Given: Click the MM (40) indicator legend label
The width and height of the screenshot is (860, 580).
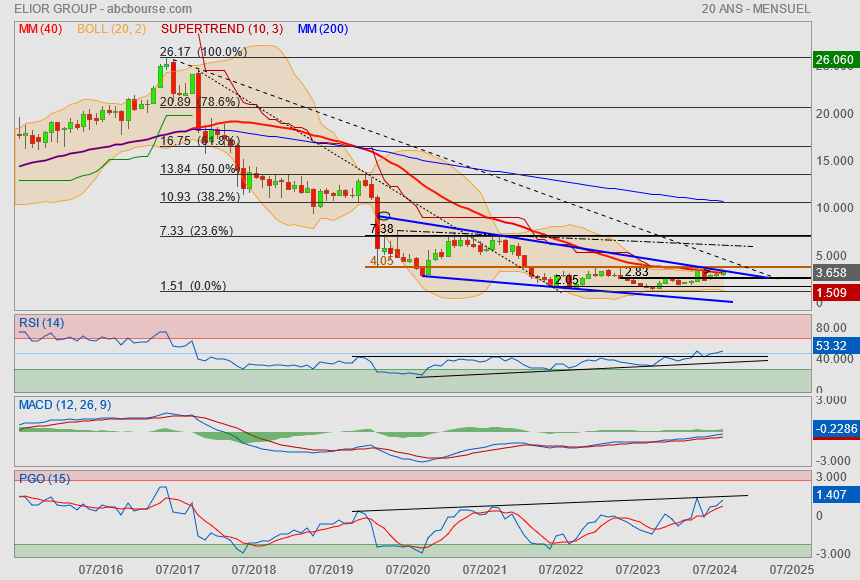Looking at the screenshot, I should (40, 29).
